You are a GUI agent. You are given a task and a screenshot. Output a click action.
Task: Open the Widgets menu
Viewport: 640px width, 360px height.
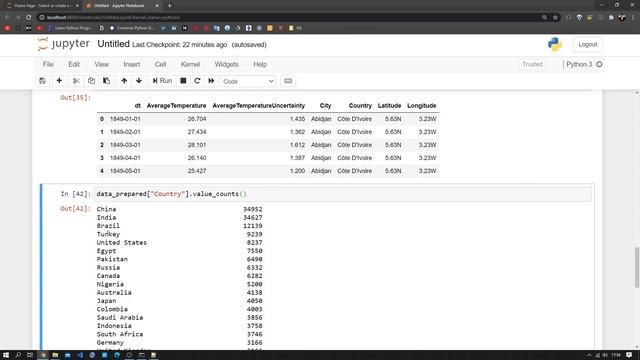[x=227, y=64]
